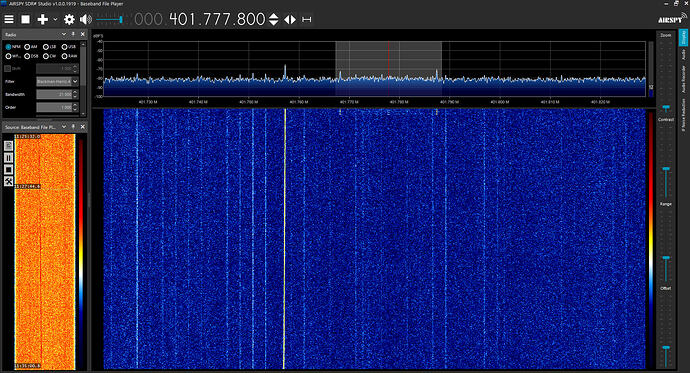Viewport: 690px width, 373px height.
Task: Click the baseband file orange waterfall preview
Action: click(45, 252)
